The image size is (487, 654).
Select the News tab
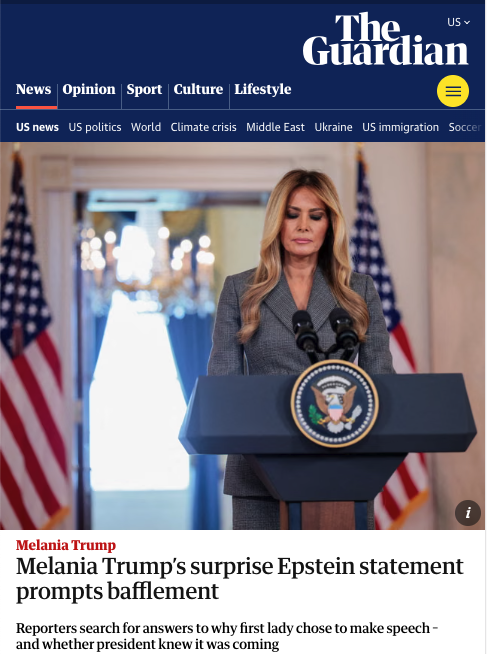pos(33,89)
